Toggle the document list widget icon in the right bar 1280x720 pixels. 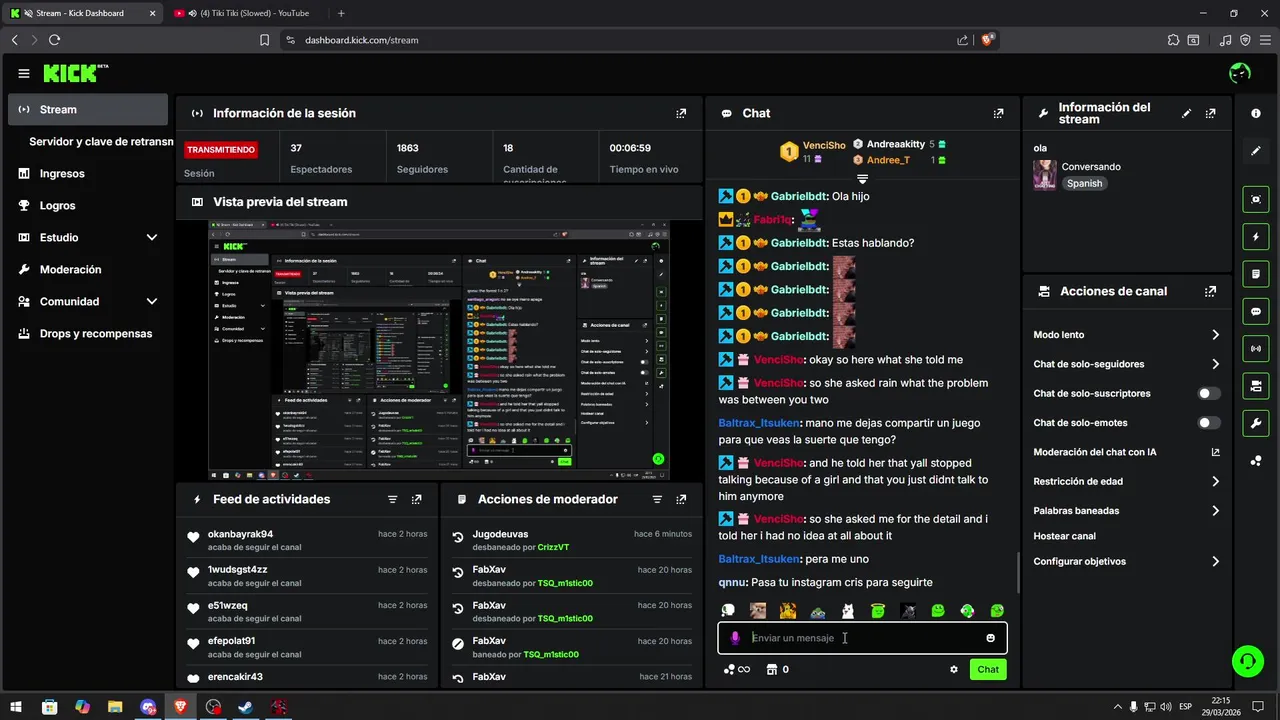click(x=1256, y=274)
